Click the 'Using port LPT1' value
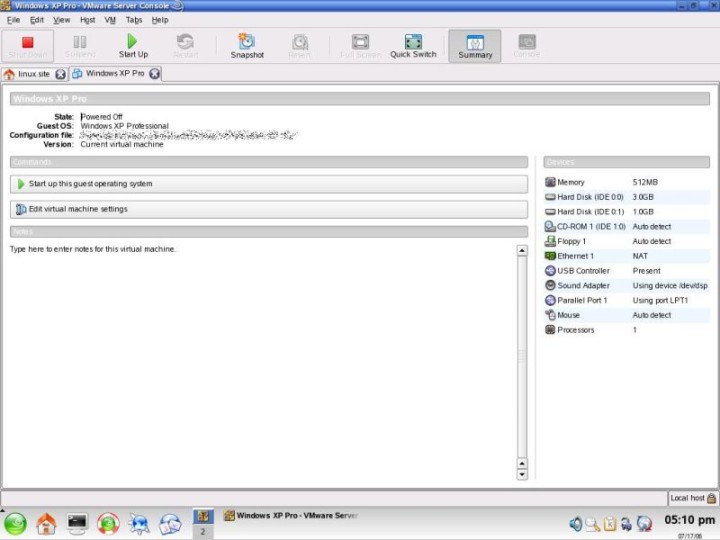The image size is (720, 540). click(x=660, y=300)
